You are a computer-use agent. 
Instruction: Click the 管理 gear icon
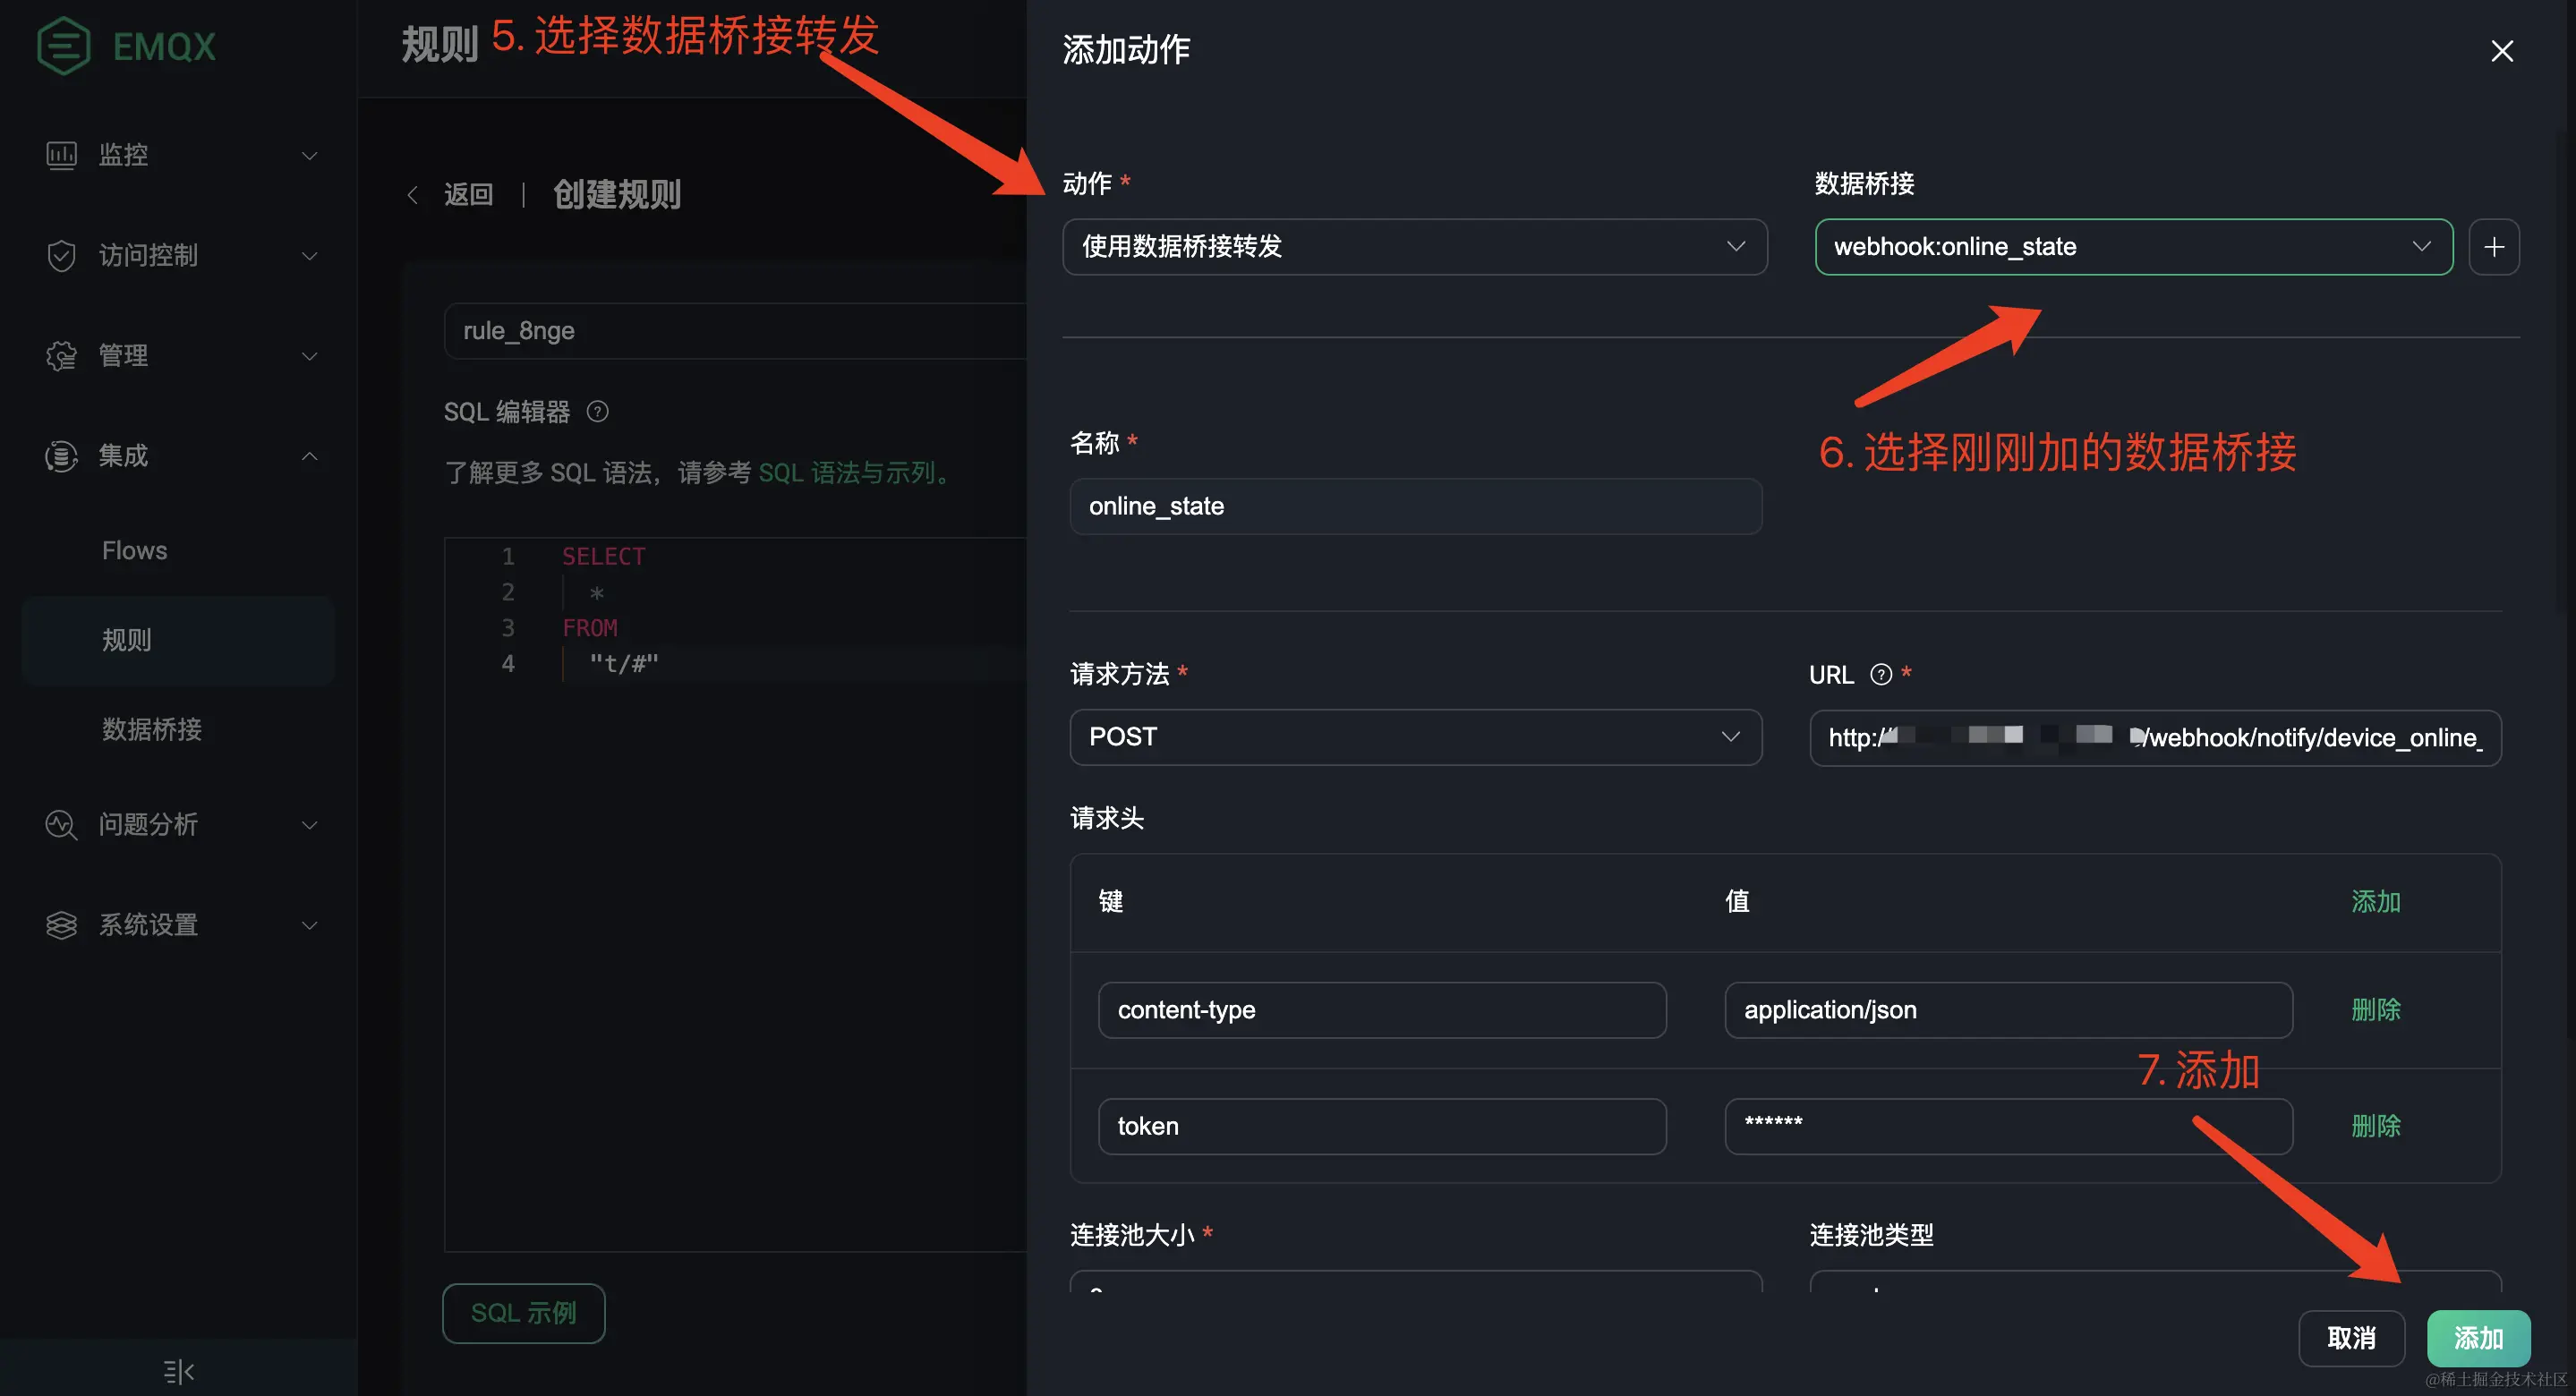[61, 356]
